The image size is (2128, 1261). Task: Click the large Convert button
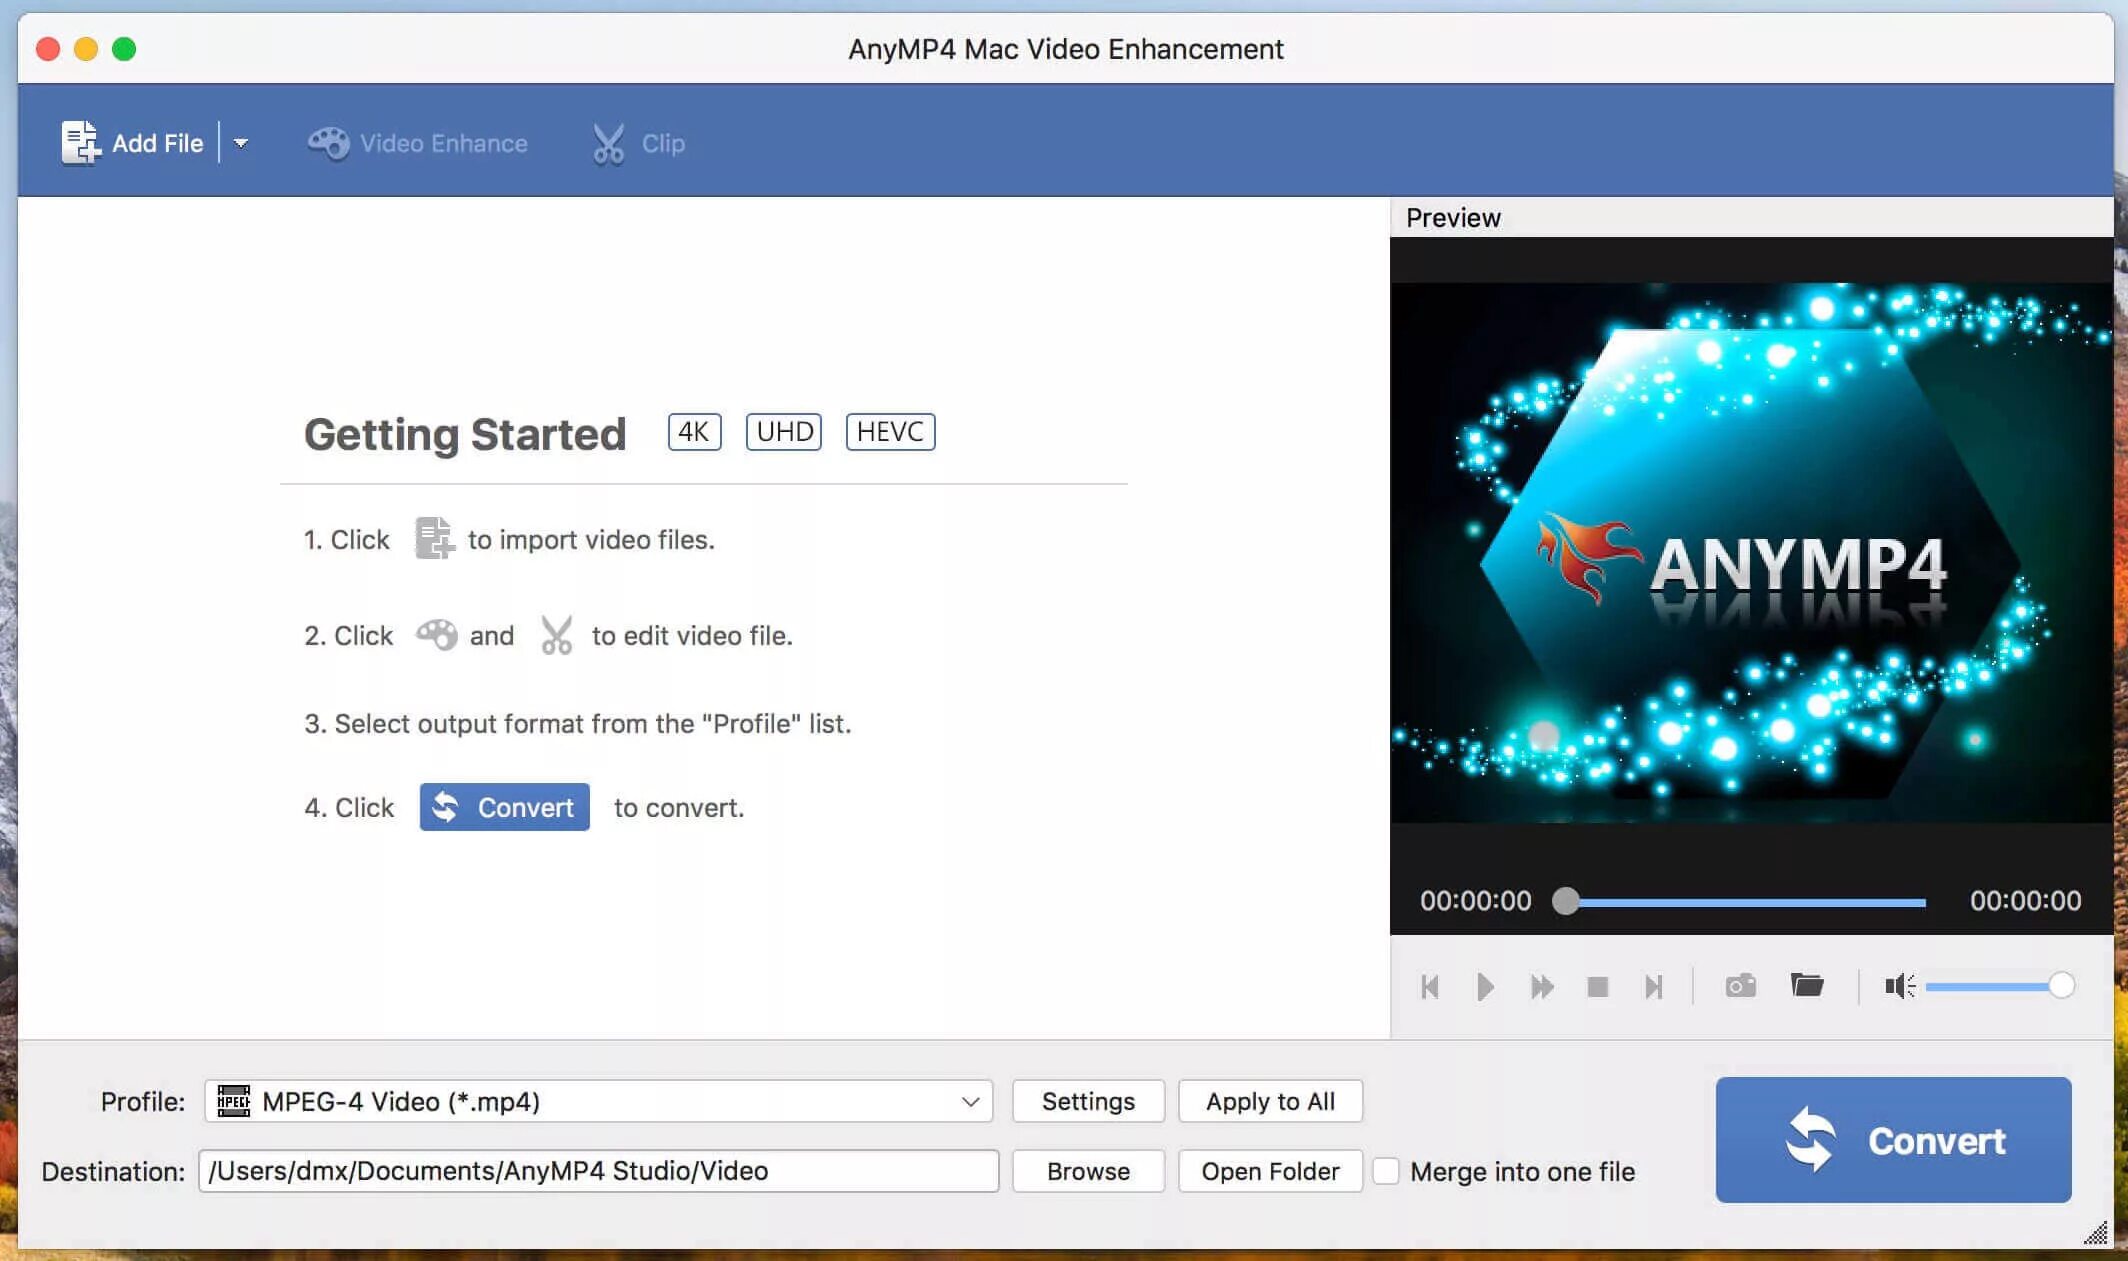1893,1140
